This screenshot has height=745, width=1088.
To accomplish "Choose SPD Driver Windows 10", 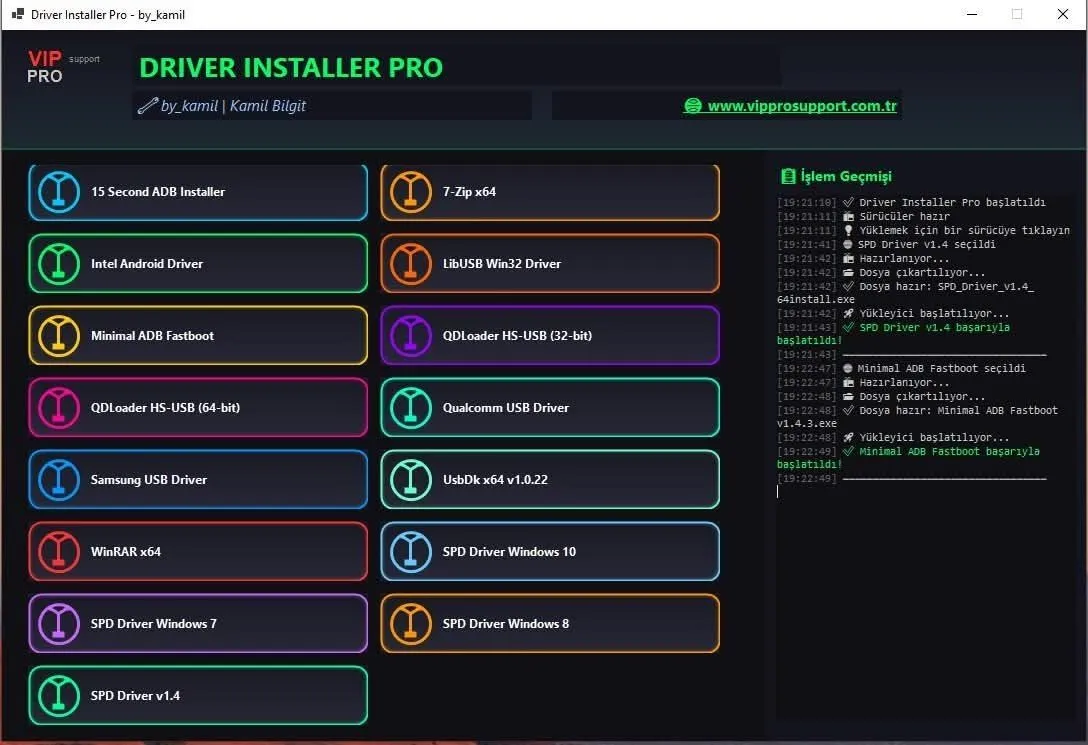I will pyautogui.click(x=550, y=552).
